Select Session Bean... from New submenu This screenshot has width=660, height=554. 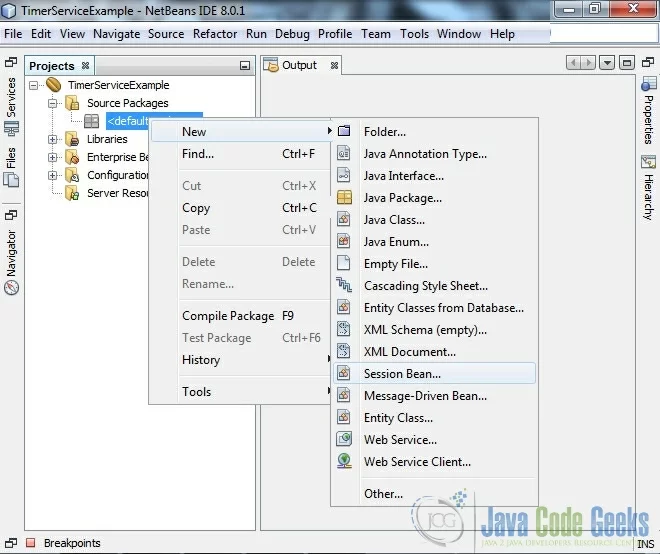click(x=434, y=373)
